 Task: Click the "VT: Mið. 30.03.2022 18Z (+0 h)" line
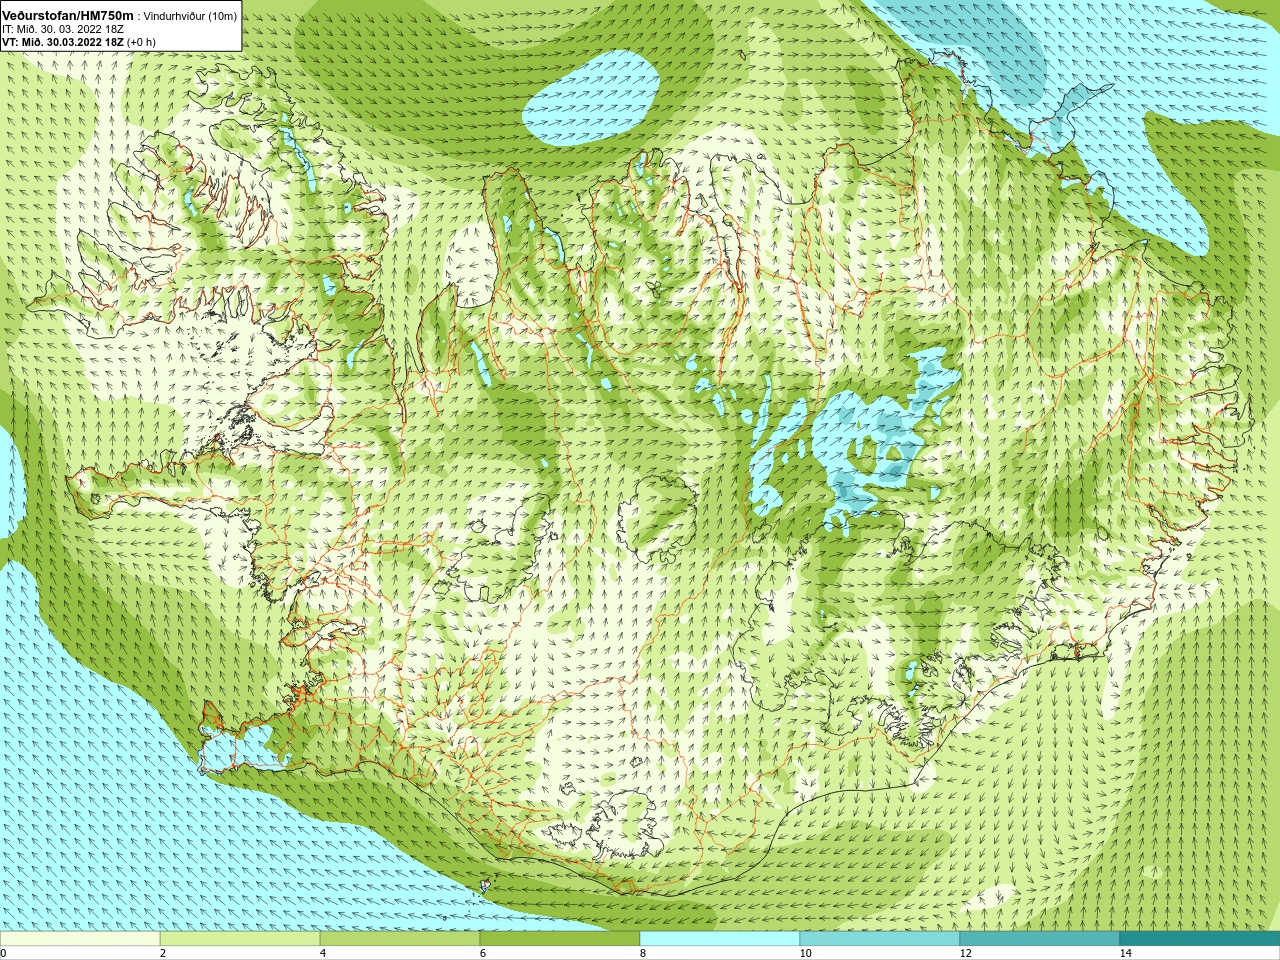tap(79, 42)
